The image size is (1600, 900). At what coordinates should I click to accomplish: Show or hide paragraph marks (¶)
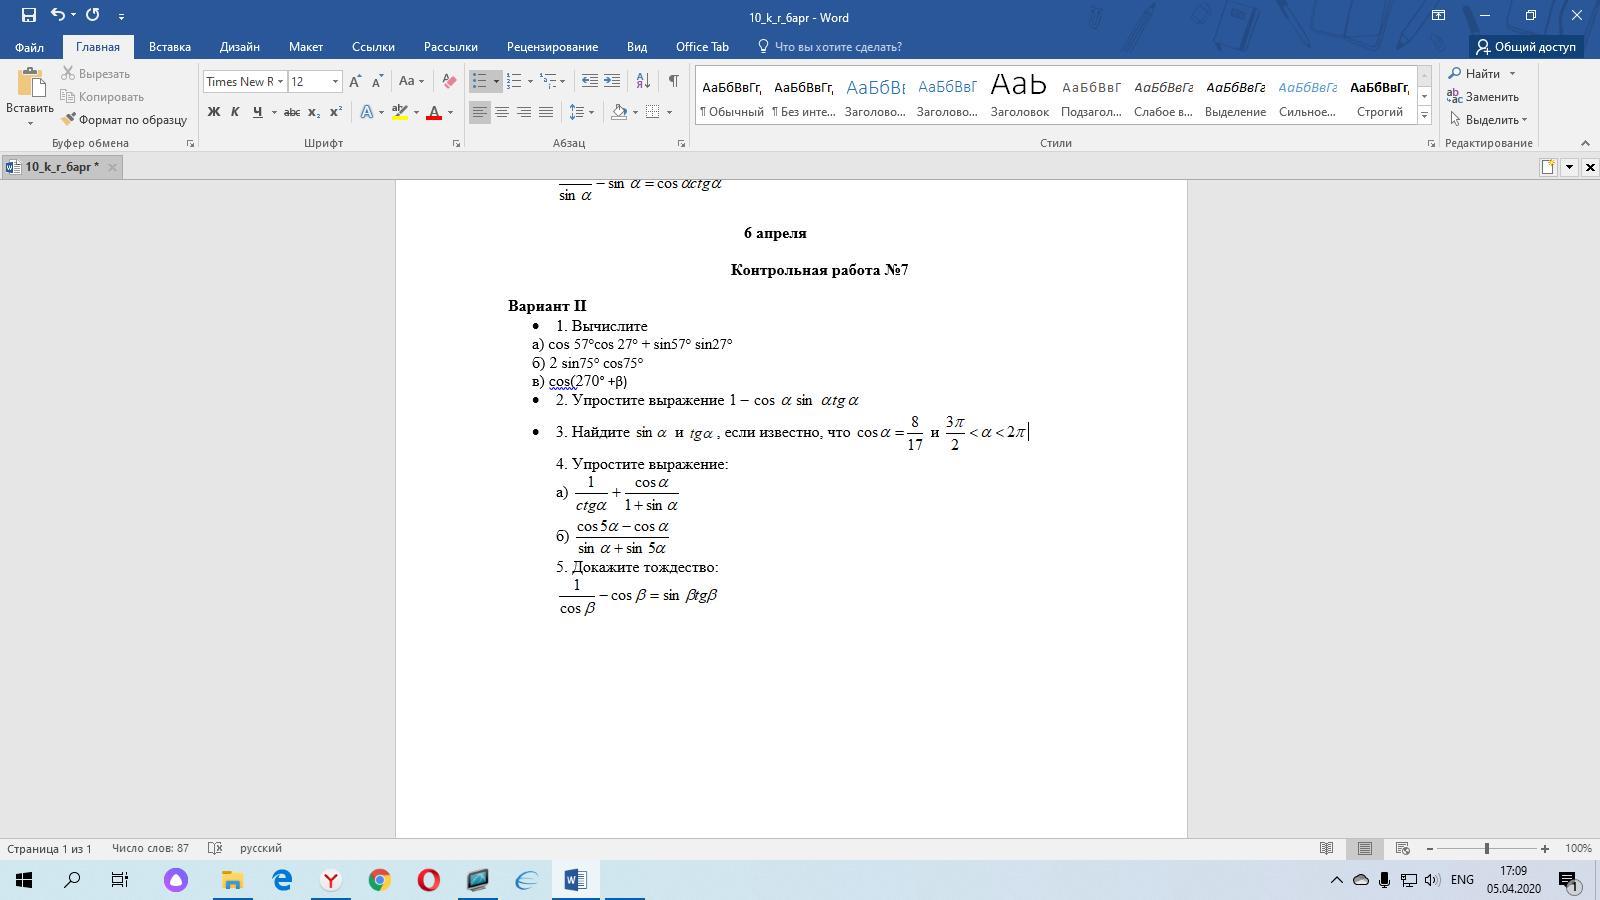673,82
